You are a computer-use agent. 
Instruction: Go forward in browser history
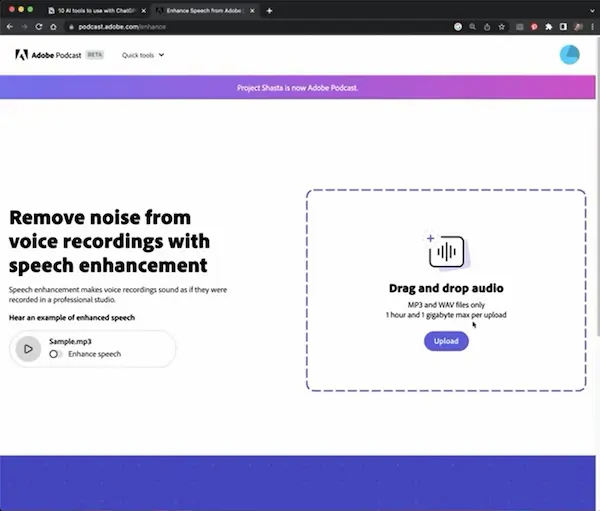tap(24, 27)
